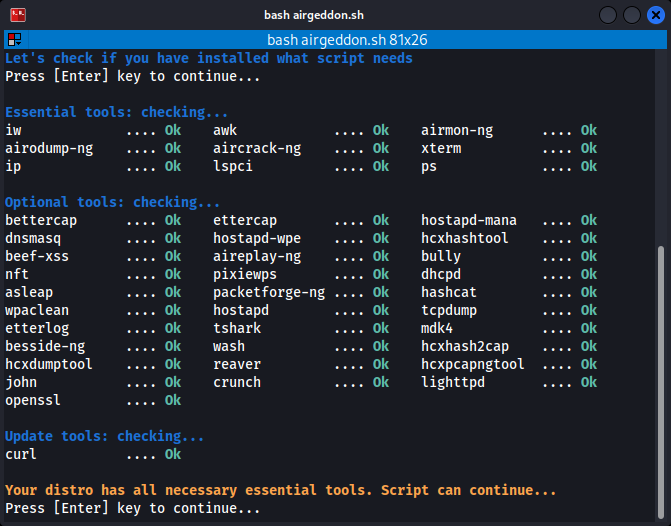The image size is (671, 526).
Task: Click the 'etterlog' tool name
Action: click(37, 328)
